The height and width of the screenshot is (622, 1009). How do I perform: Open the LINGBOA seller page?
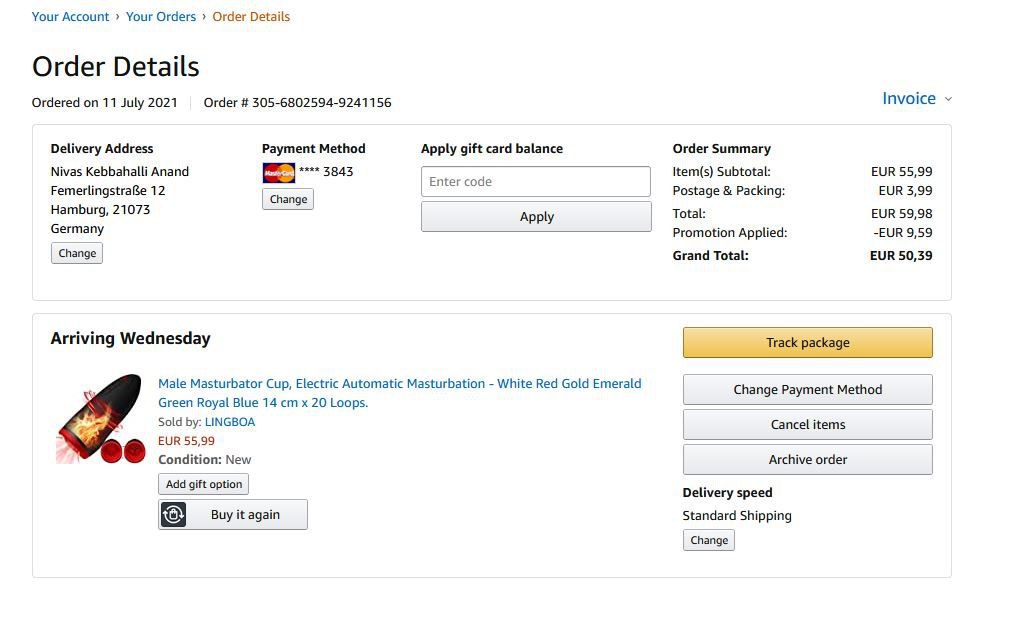tap(230, 422)
